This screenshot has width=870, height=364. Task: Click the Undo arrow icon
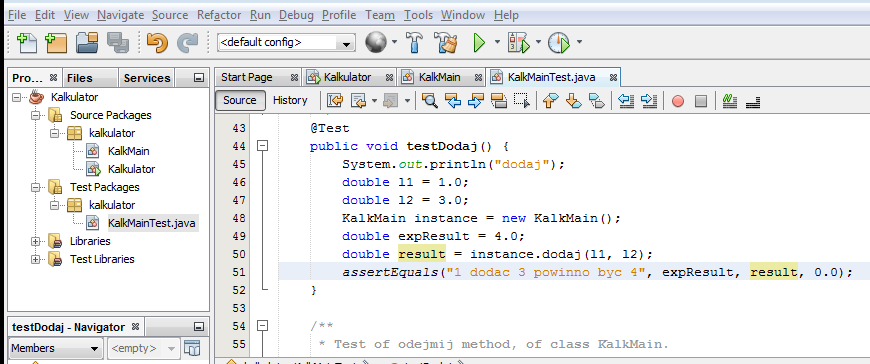click(157, 42)
